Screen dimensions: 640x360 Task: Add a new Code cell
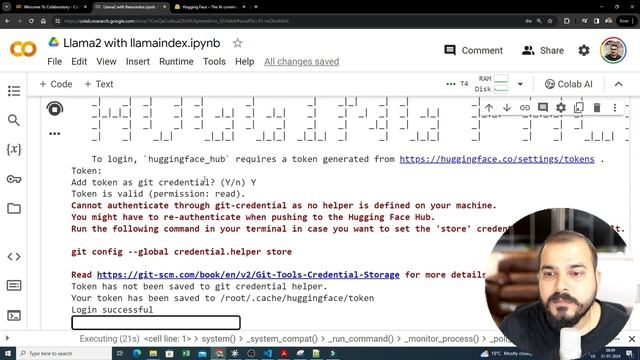click(56, 84)
